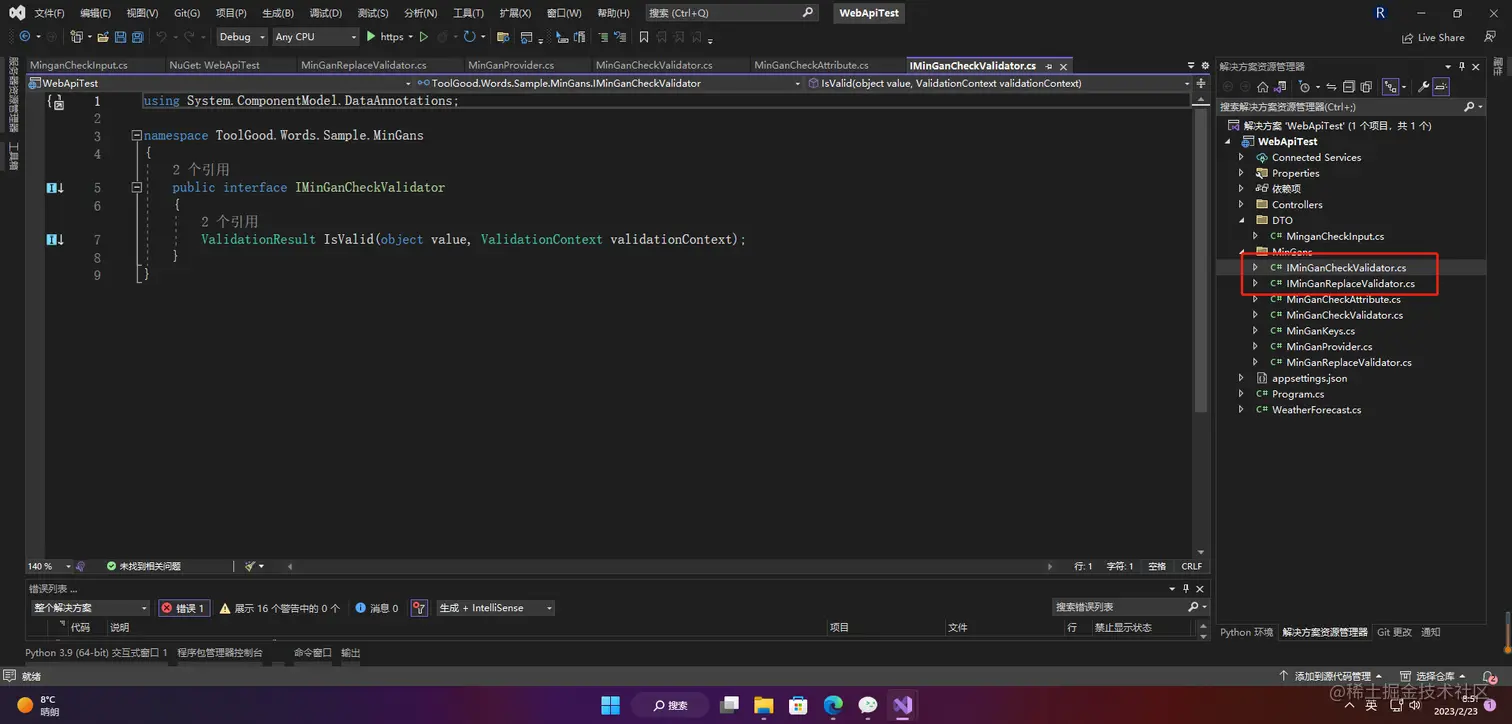The height and width of the screenshot is (724, 1512).
Task: Start debugging with the green https play button
Action: pos(385,37)
